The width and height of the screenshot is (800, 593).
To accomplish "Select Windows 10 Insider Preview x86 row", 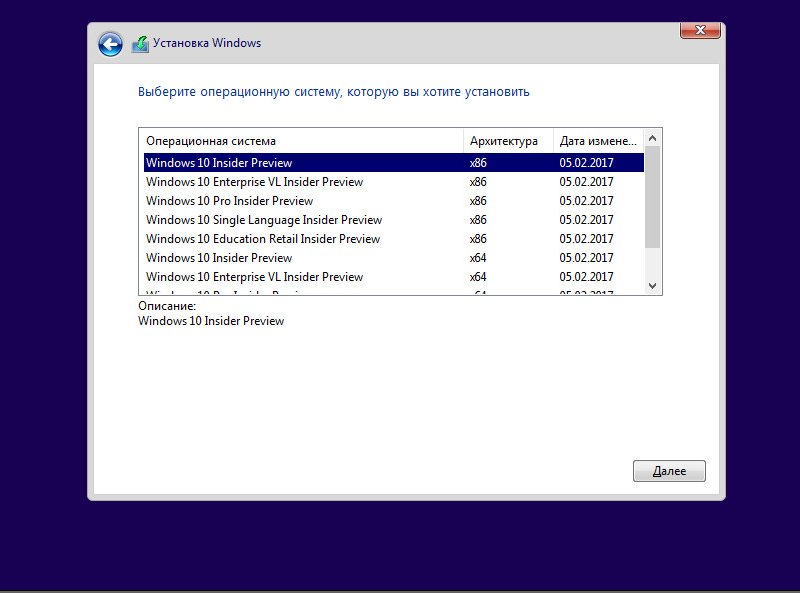I will point(394,163).
